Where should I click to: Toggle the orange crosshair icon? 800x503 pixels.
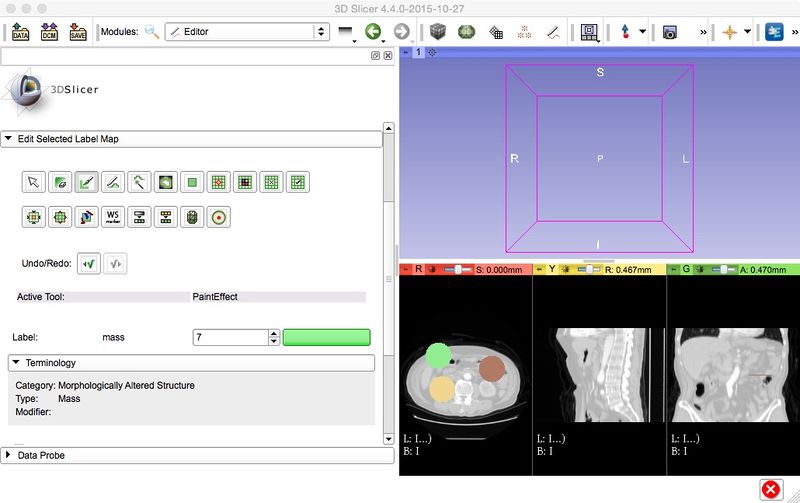(x=730, y=32)
